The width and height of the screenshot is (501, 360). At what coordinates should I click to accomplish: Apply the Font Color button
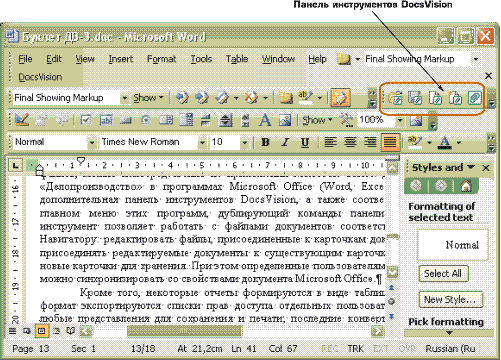(x=445, y=143)
